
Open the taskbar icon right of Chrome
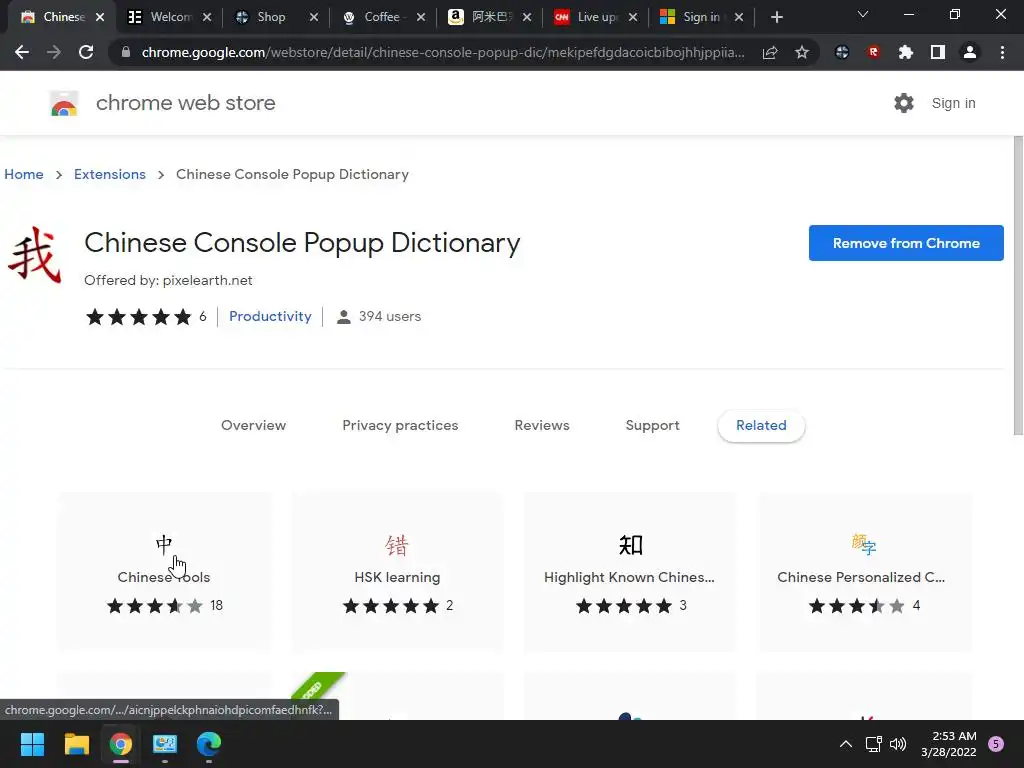pos(165,743)
